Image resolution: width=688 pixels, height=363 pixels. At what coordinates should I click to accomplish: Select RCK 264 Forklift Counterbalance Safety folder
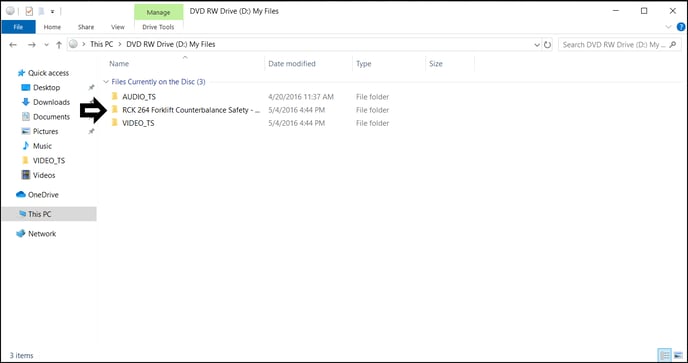191,110
